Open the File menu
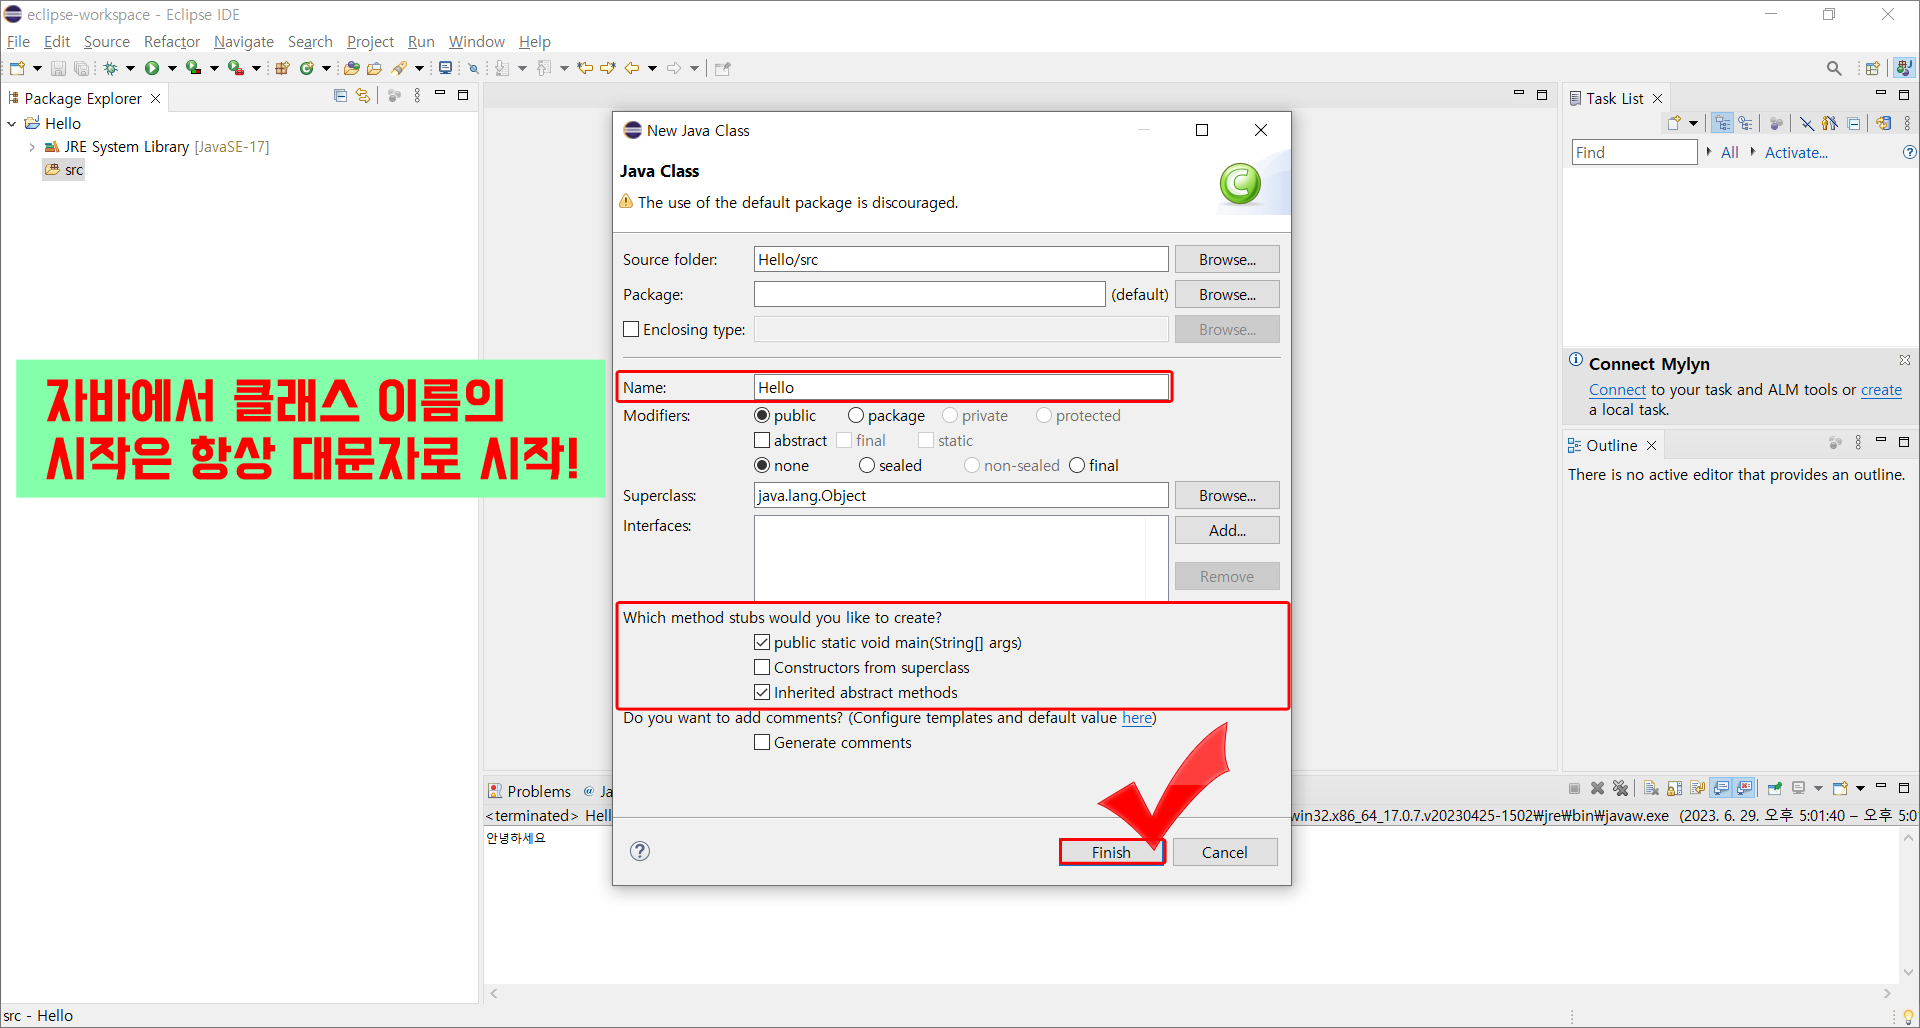The width and height of the screenshot is (1920, 1028). tap(18, 41)
